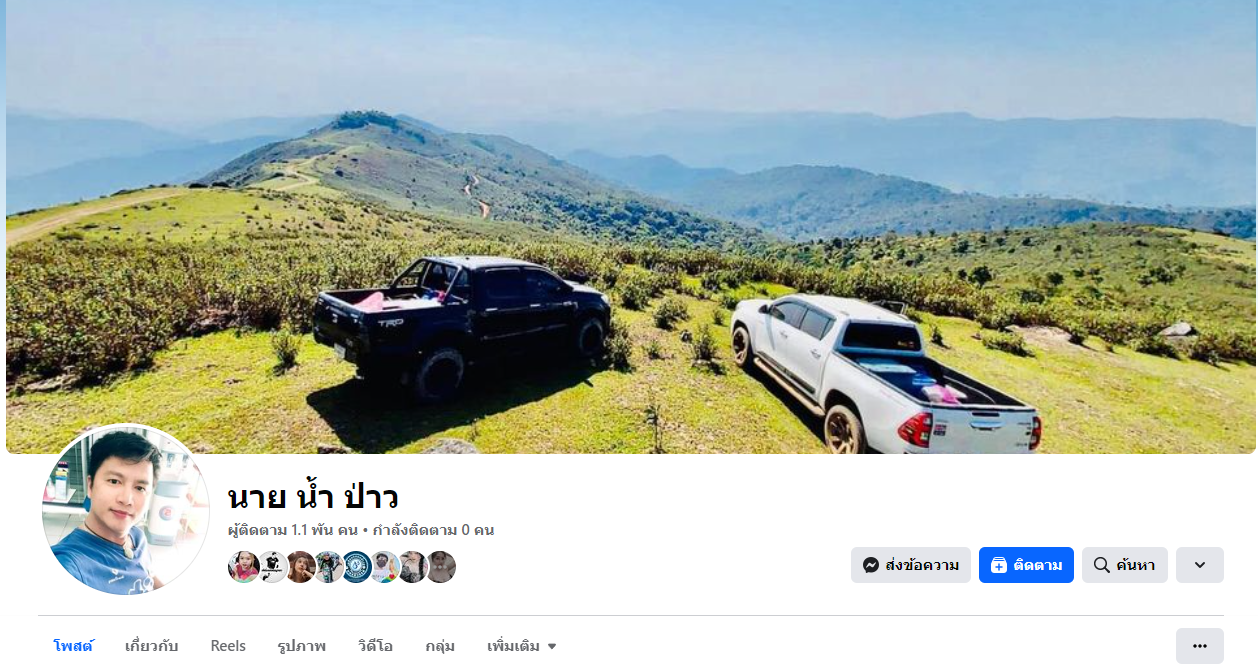
Task: Open first follower avatar thumbnail
Action: pos(243,567)
